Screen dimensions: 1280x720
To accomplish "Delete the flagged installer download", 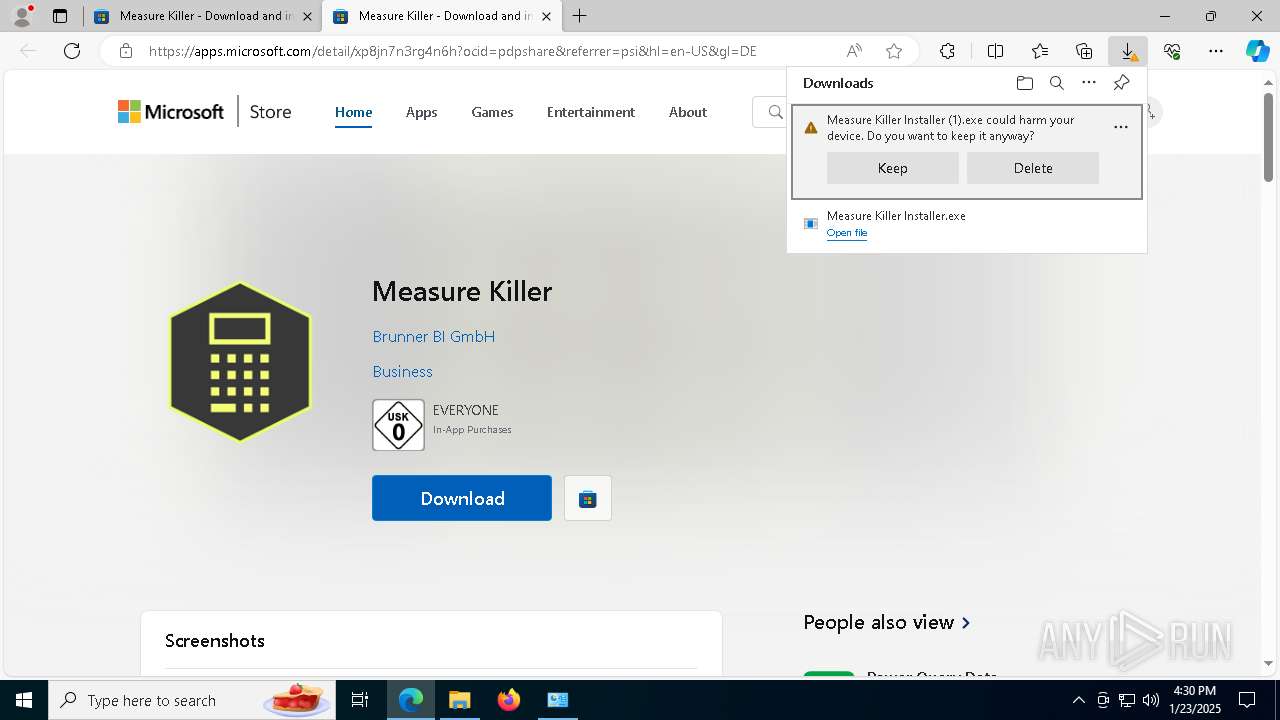I will point(1033,168).
